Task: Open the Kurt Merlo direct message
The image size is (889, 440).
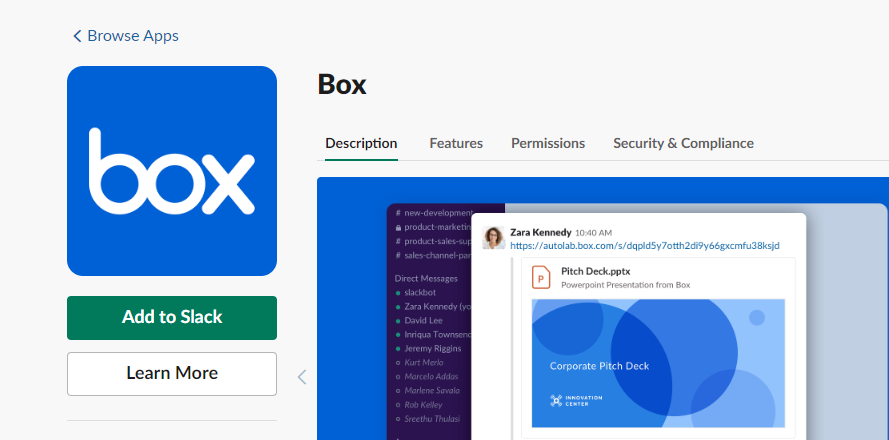Action: (x=420, y=362)
